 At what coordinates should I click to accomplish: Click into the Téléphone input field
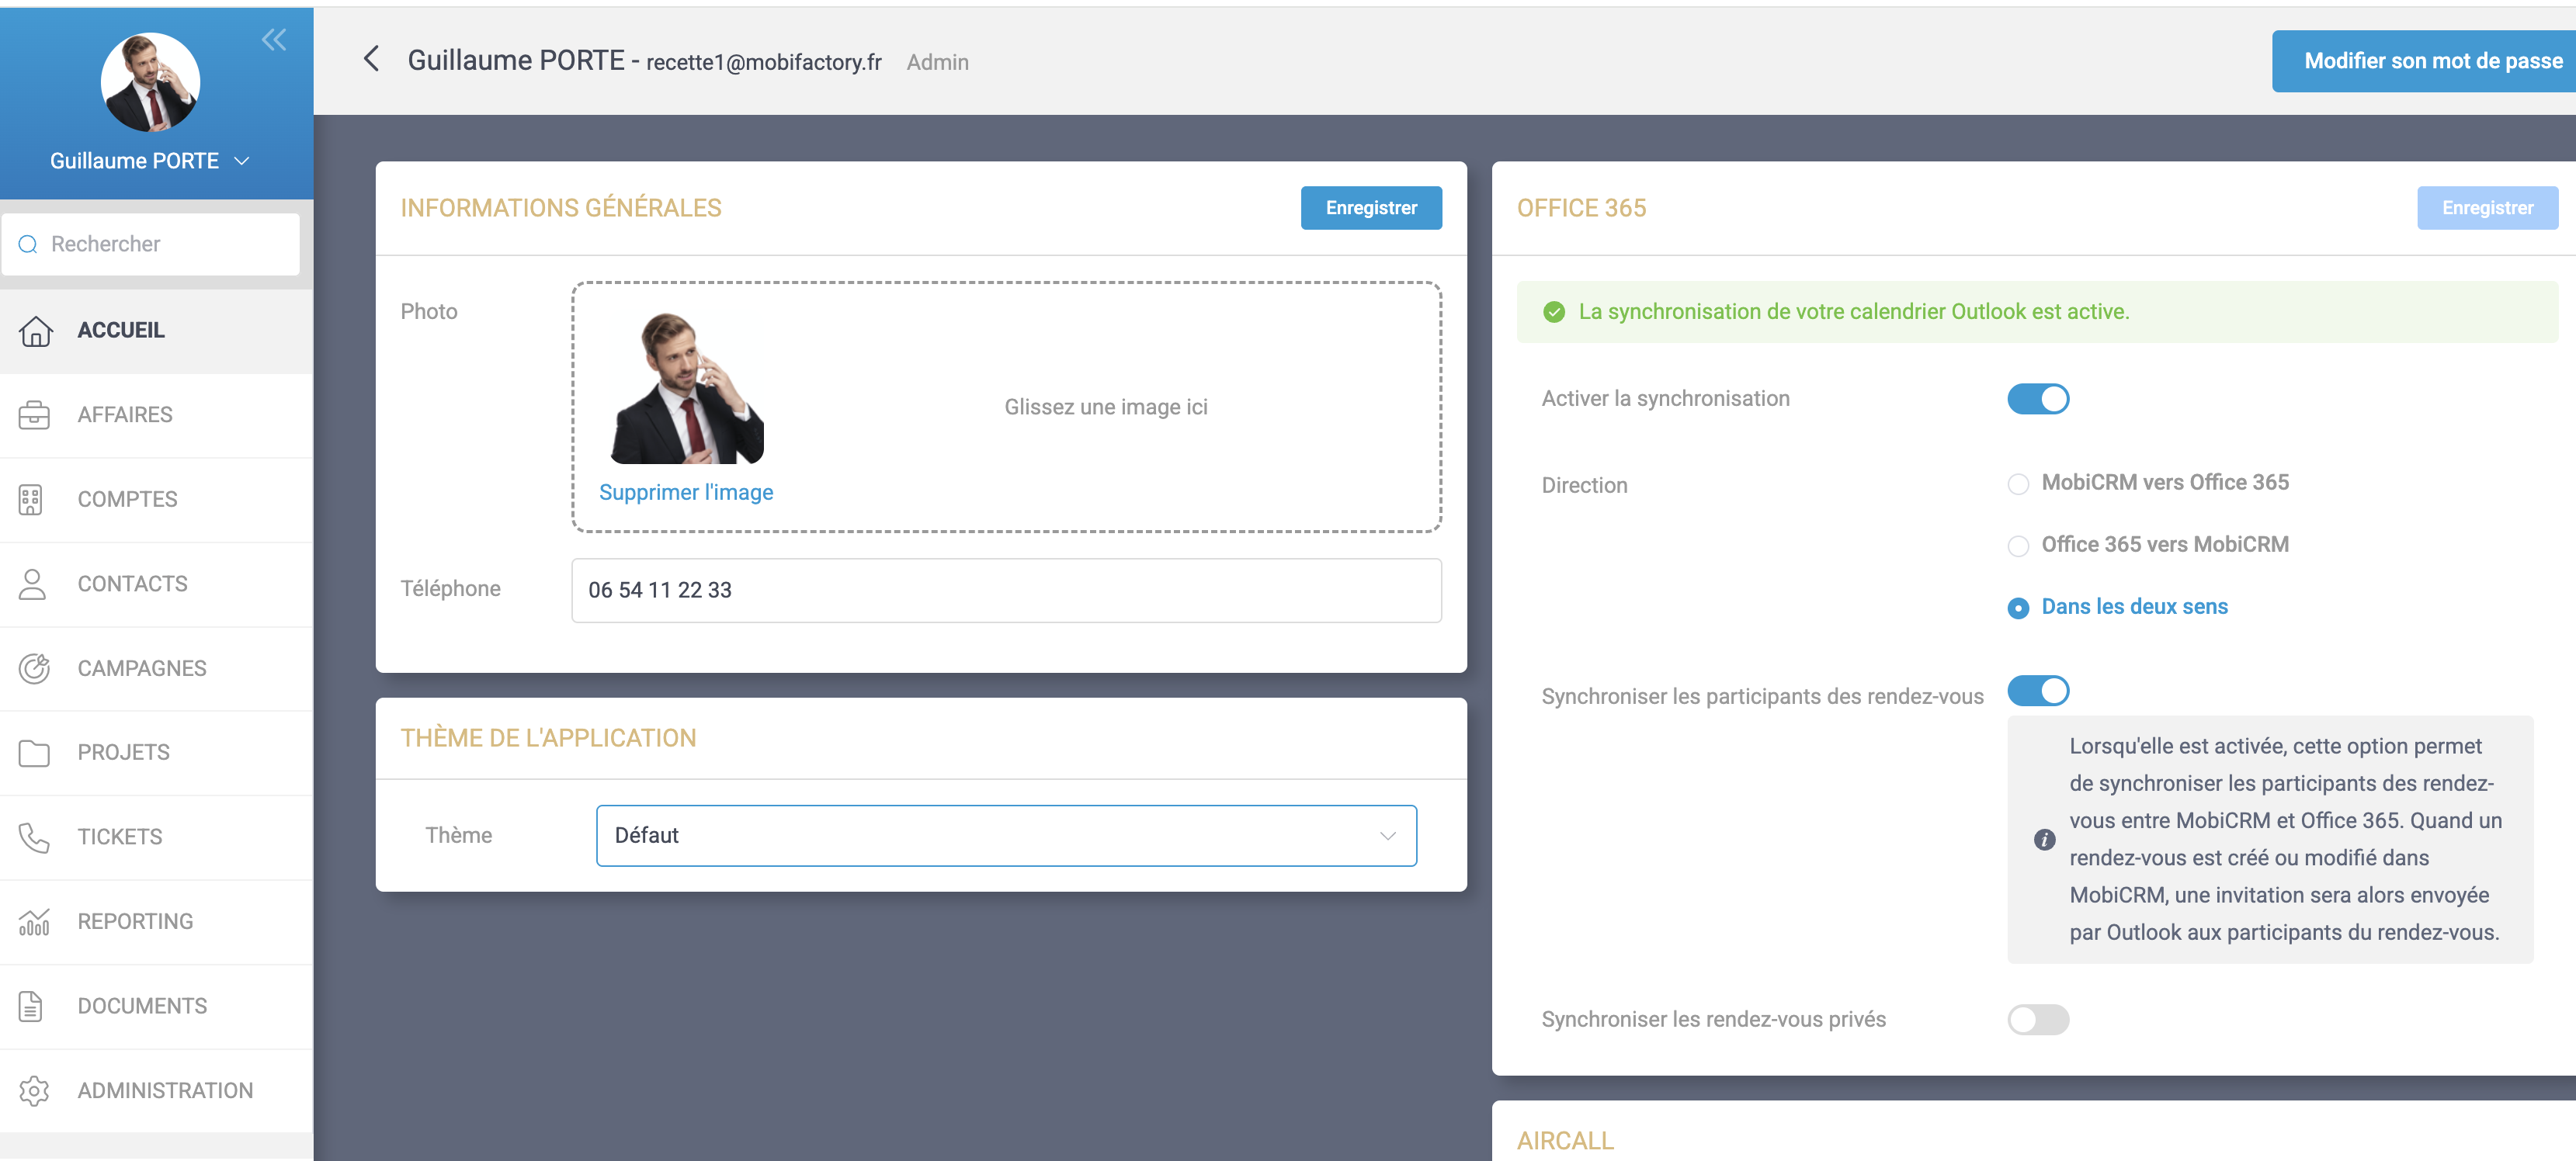[x=1005, y=590]
